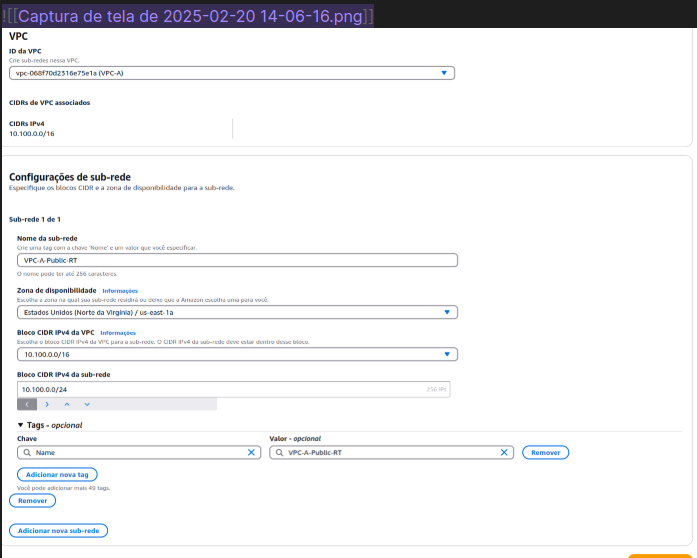This screenshot has height=558, width=697.
Task: Click the left arrow under subnet CIDR
Action: pyautogui.click(x=28, y=404)
